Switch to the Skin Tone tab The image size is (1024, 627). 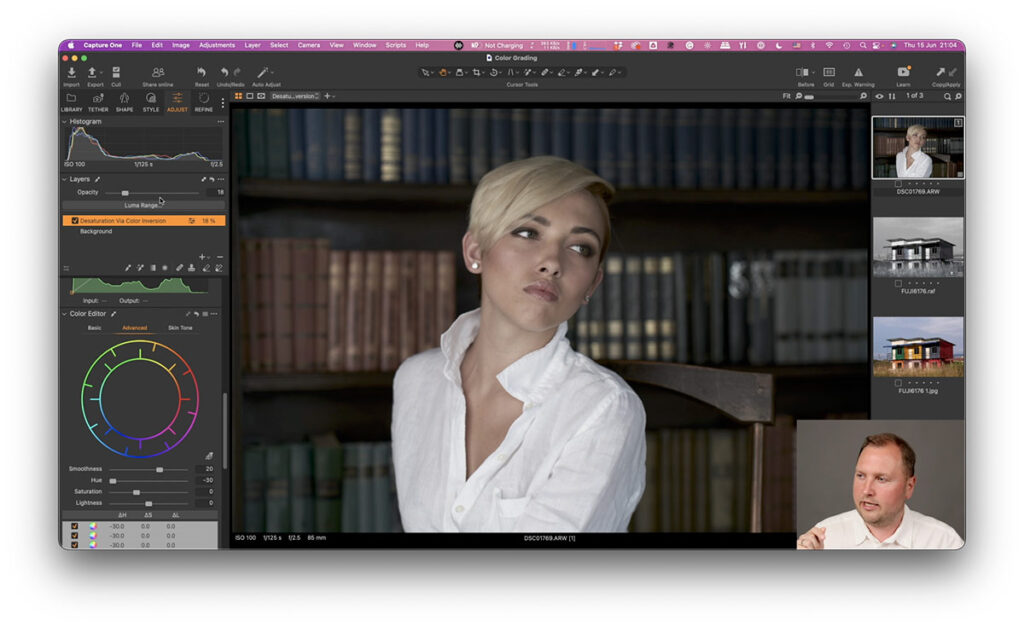(x=180, y=328)
